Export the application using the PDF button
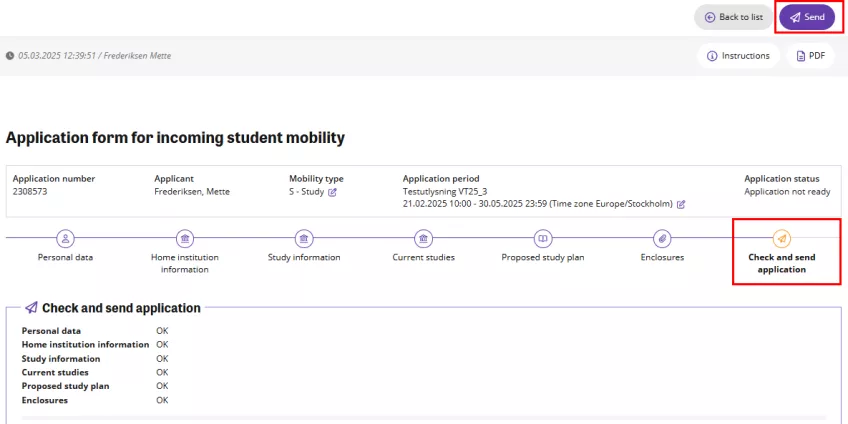848x424 pixels. pyautogui.click(x=809, y=56)
